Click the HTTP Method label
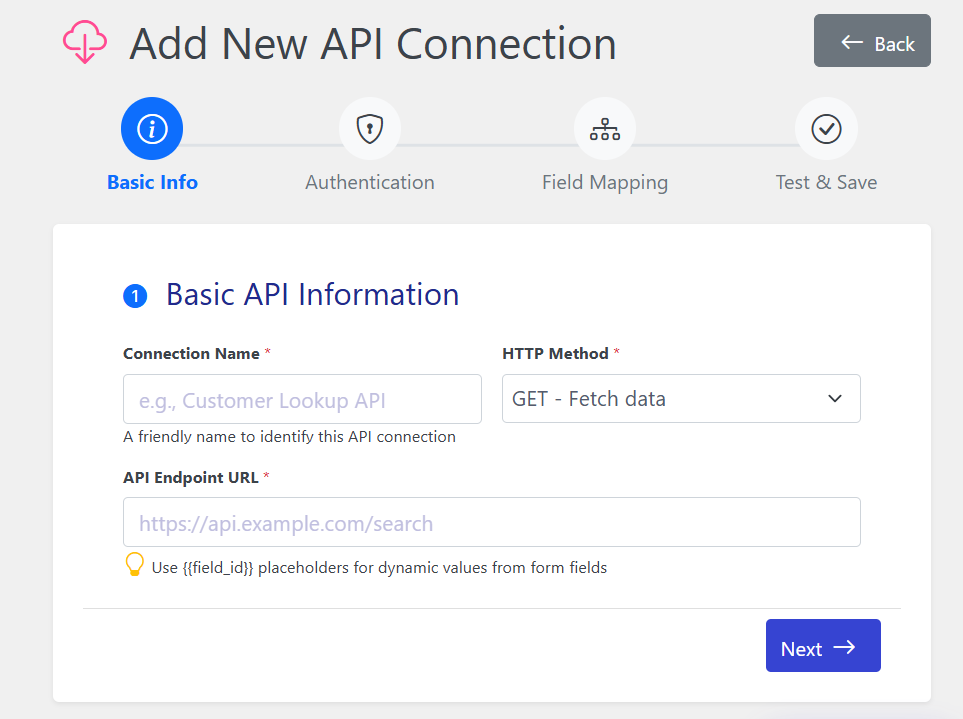This screenshot has height=719, width=963. 555,354
